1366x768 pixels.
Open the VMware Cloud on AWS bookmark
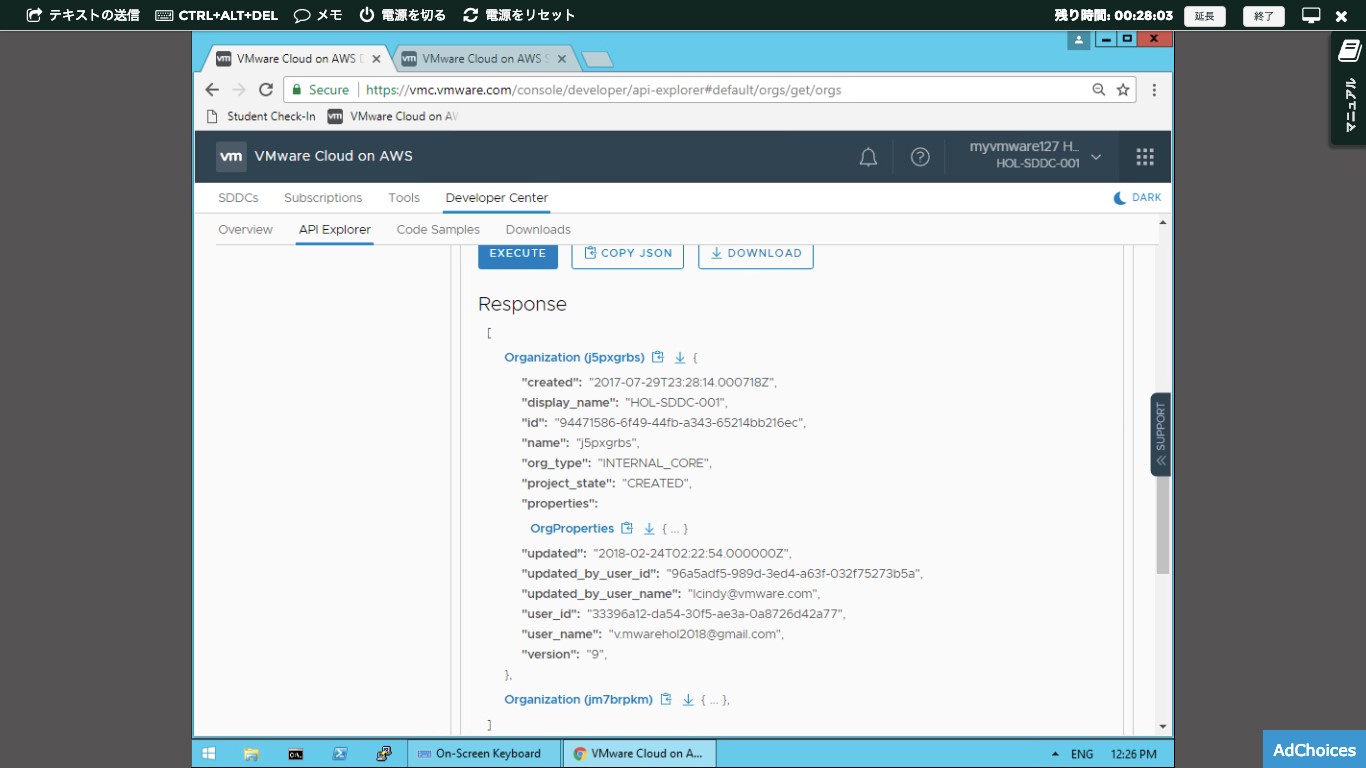pos(393,116)
